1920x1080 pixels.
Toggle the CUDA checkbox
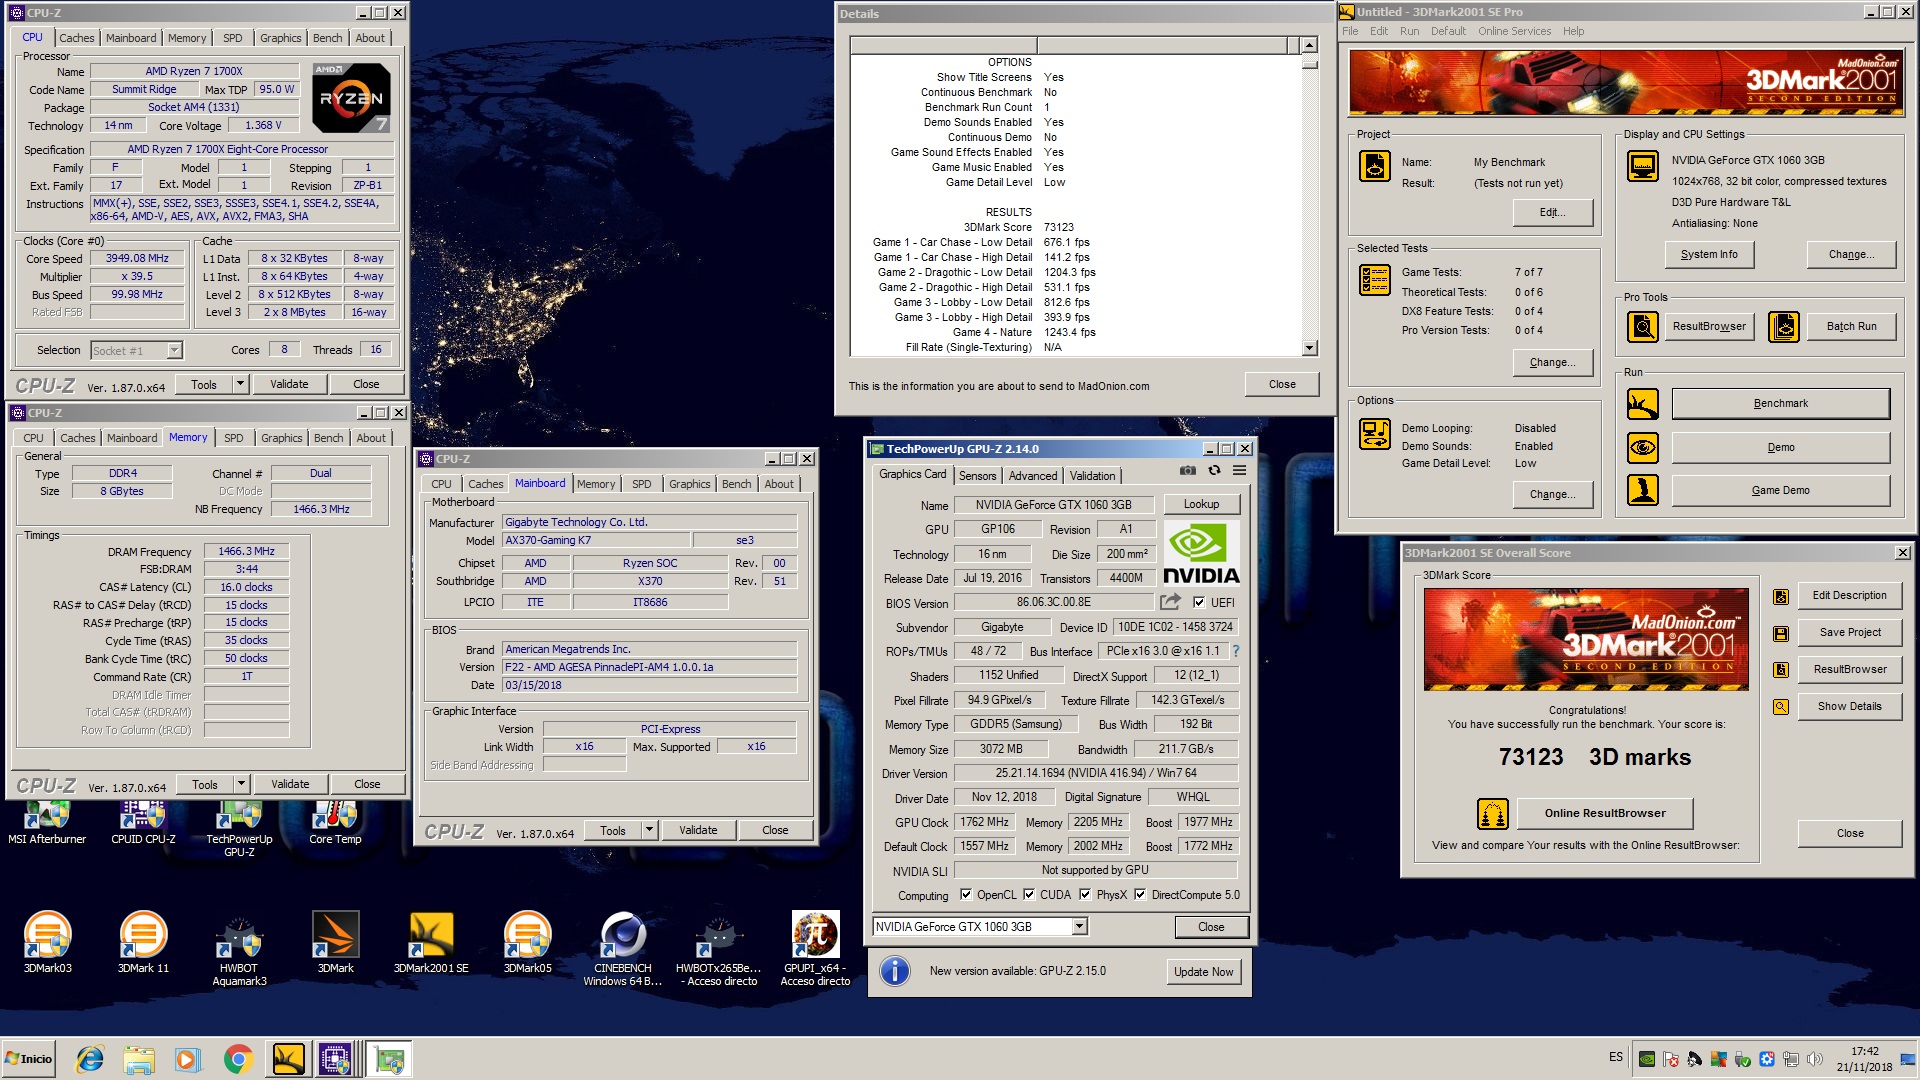coord(1029,895)
